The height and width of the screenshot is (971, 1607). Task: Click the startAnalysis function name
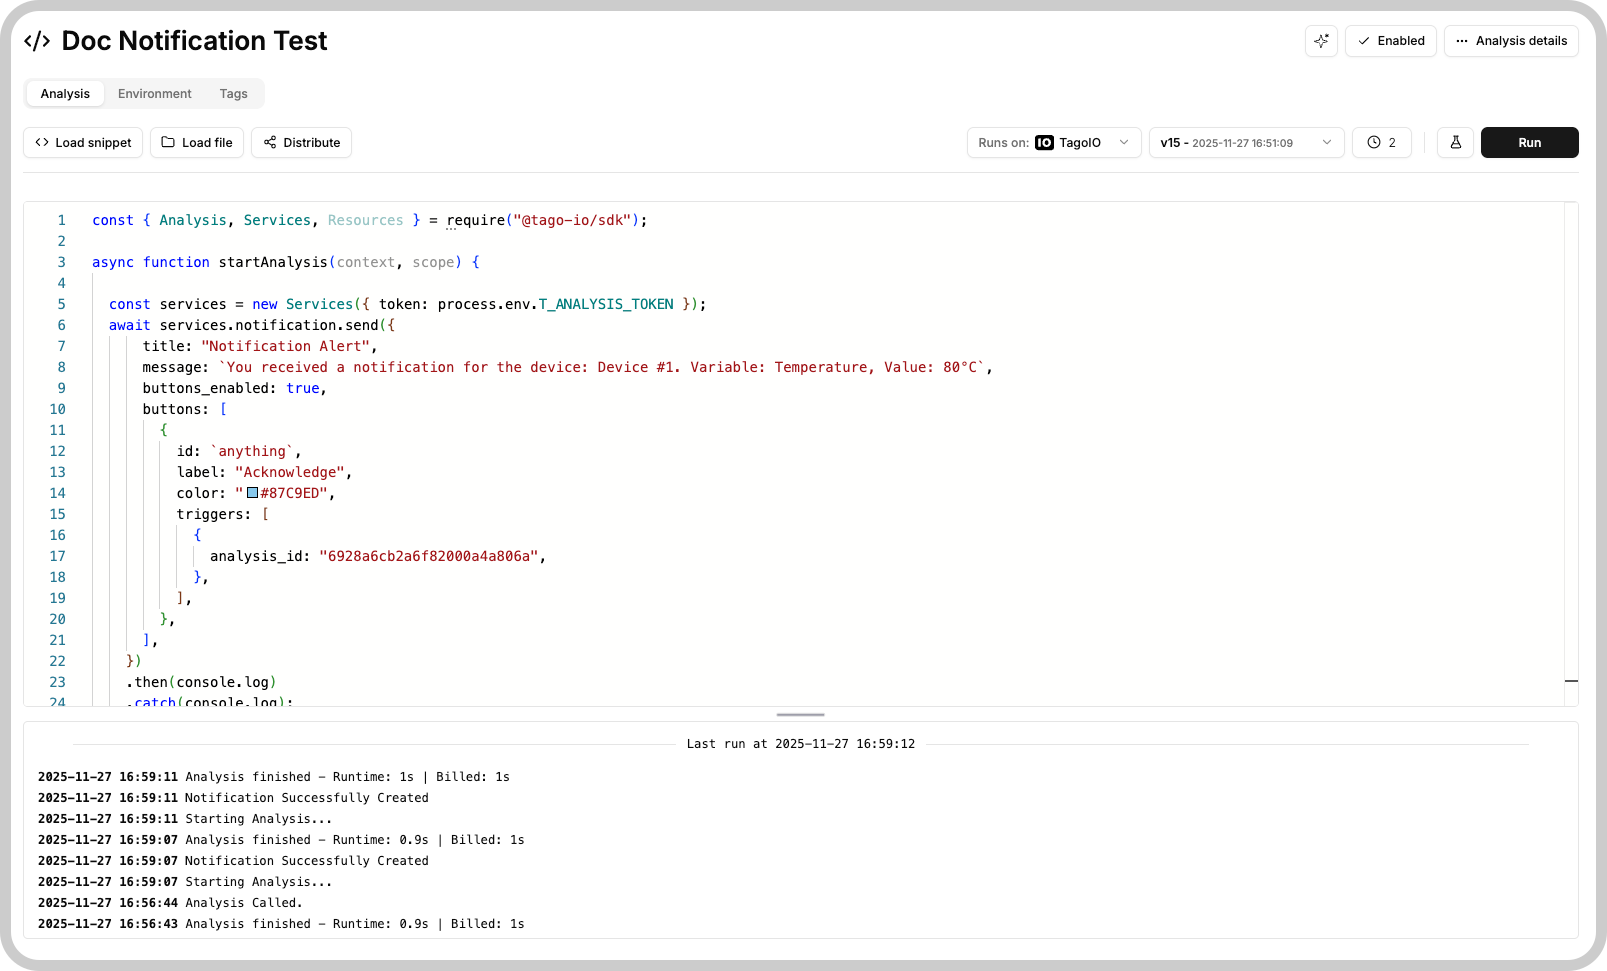pyautogui.click(x=273, y=262)
